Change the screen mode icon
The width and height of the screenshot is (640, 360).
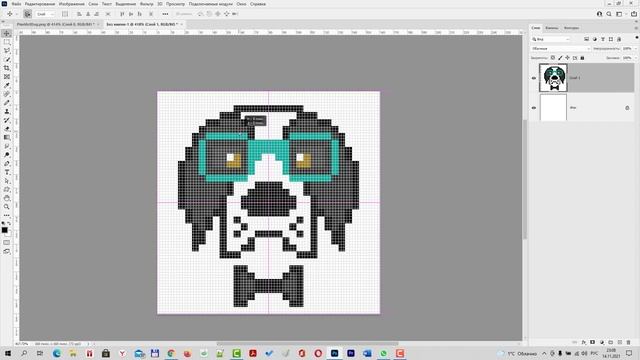click(7, 251)
